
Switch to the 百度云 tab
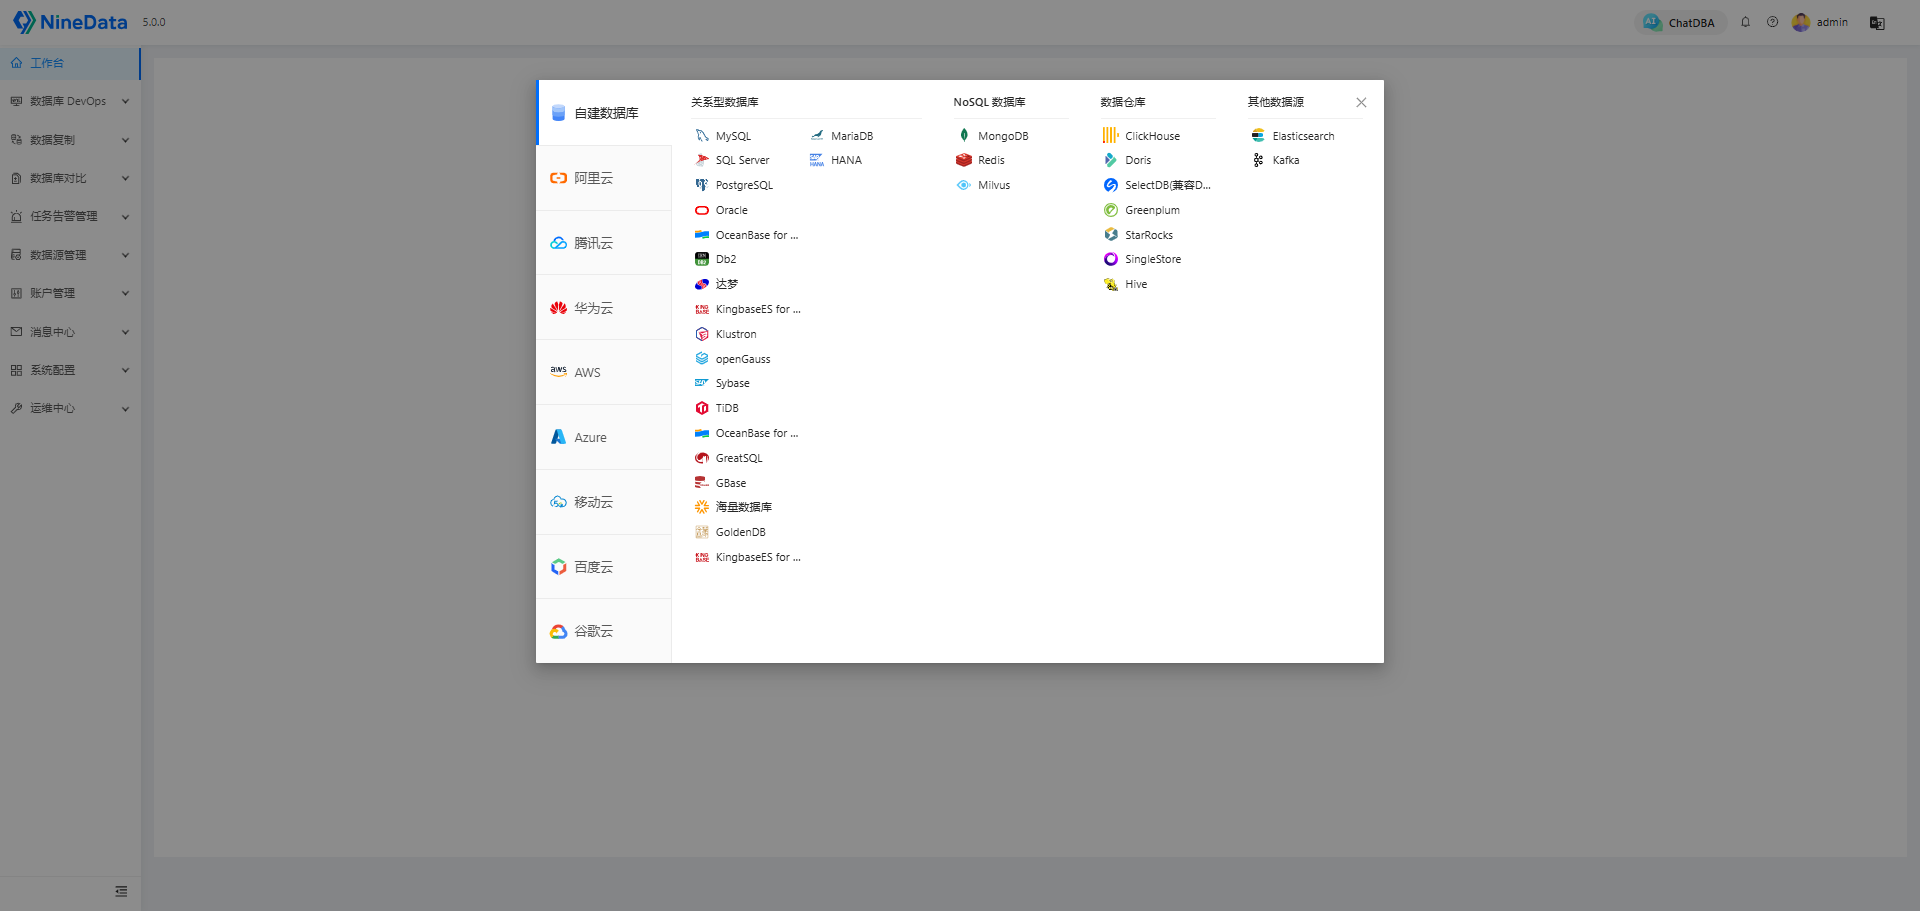click(604, 567)
